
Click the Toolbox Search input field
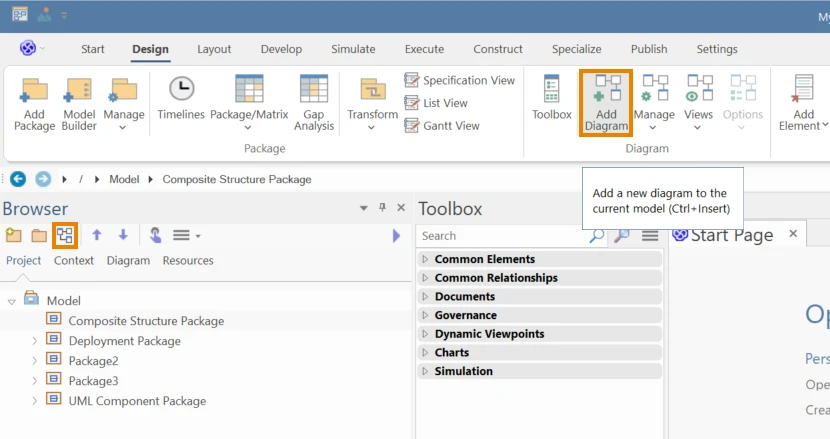point(503,236)
